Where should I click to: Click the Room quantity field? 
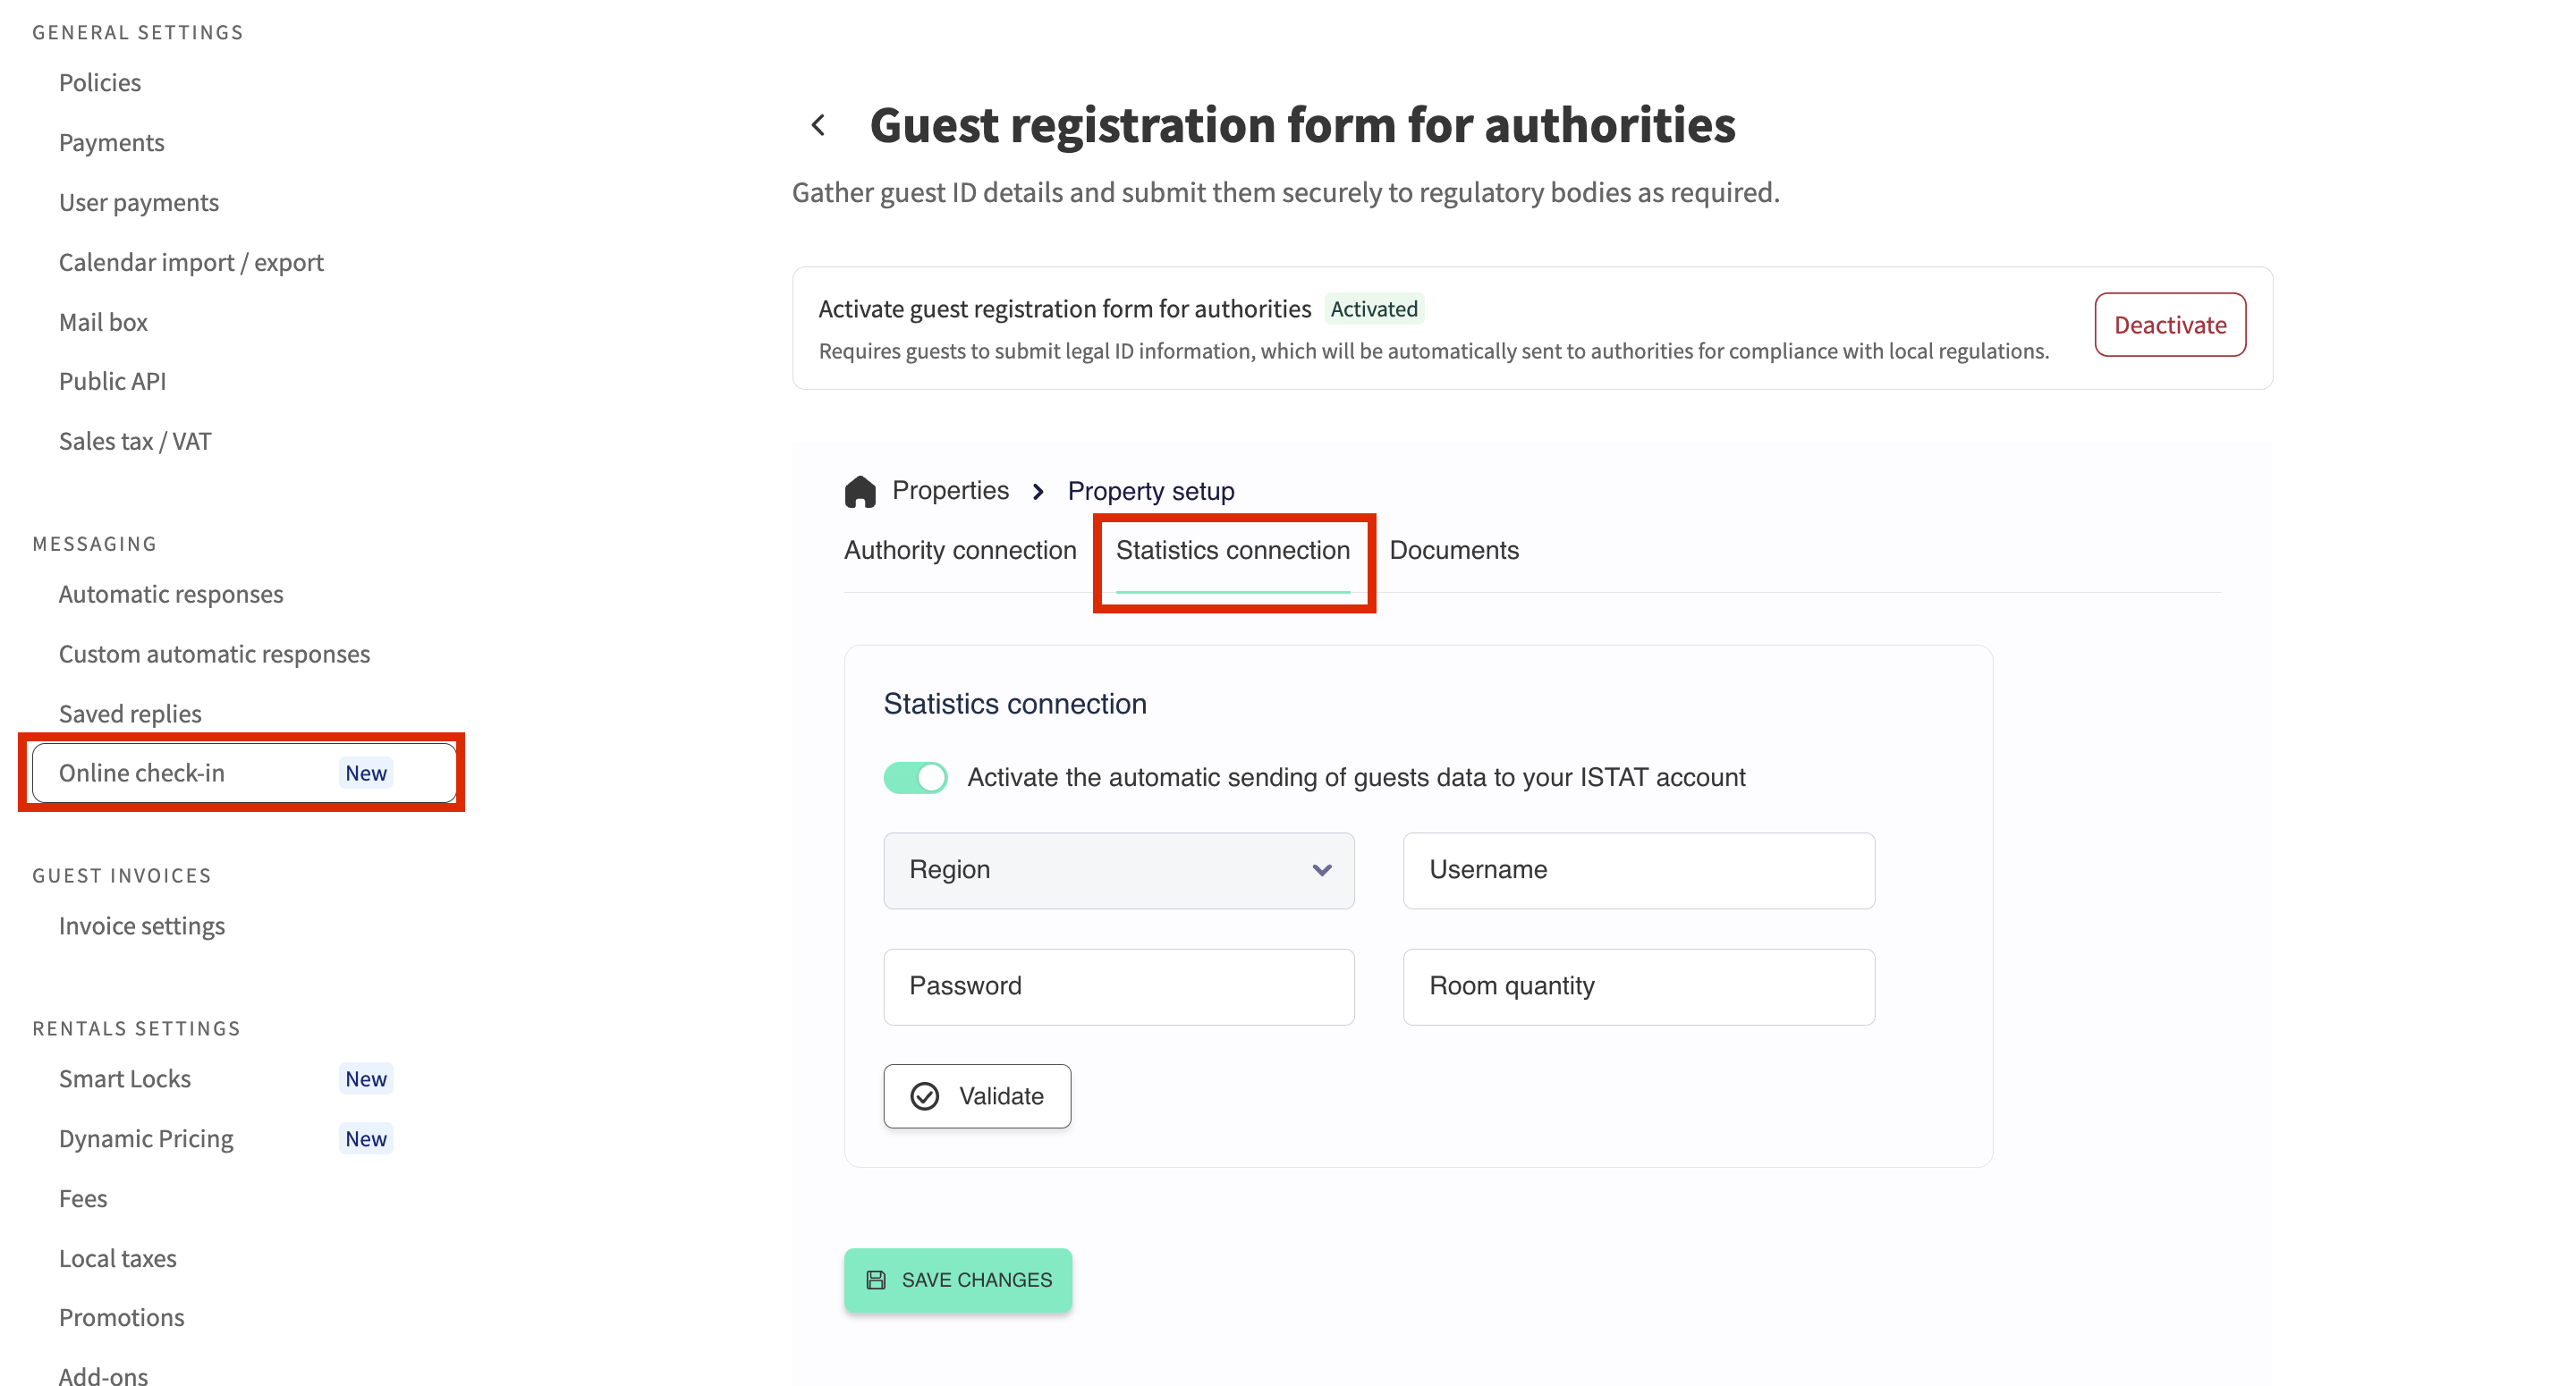1638,986
